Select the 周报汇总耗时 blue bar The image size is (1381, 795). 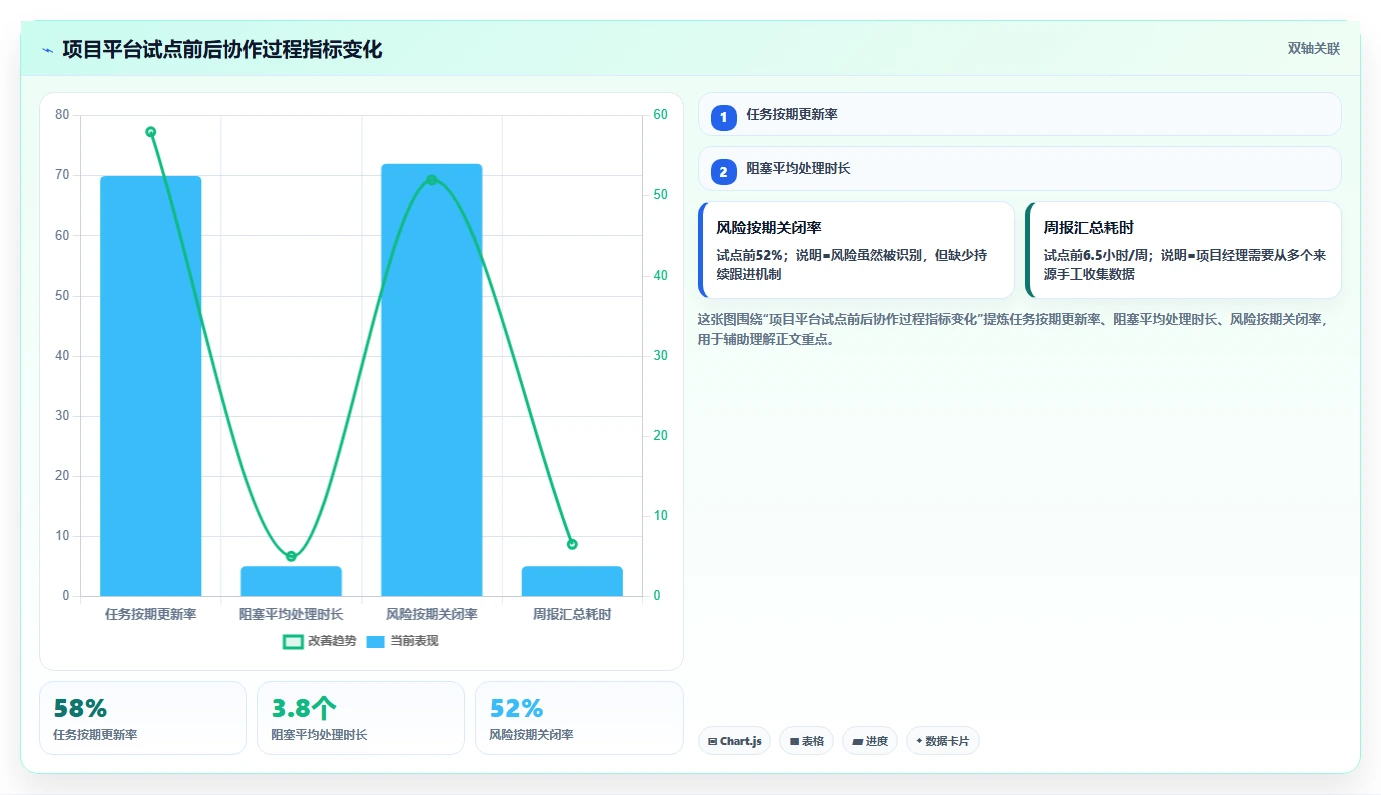click(x=572, y=581)
